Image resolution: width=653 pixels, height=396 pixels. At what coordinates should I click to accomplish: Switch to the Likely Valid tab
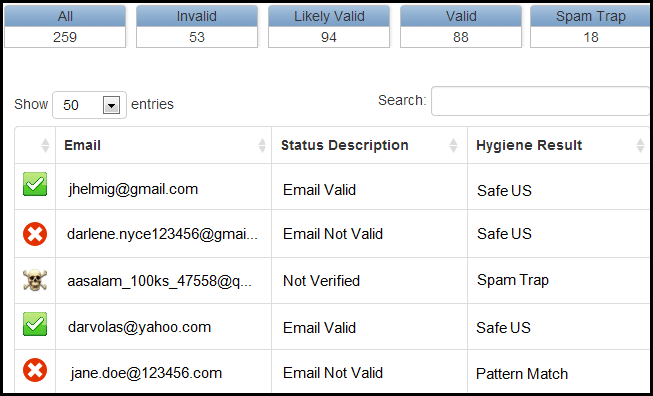[x=329, y=27]
